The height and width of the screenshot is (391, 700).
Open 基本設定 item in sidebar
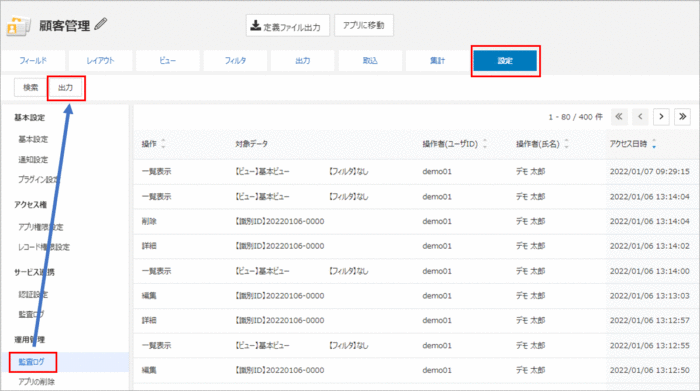[x=33, y=139]
